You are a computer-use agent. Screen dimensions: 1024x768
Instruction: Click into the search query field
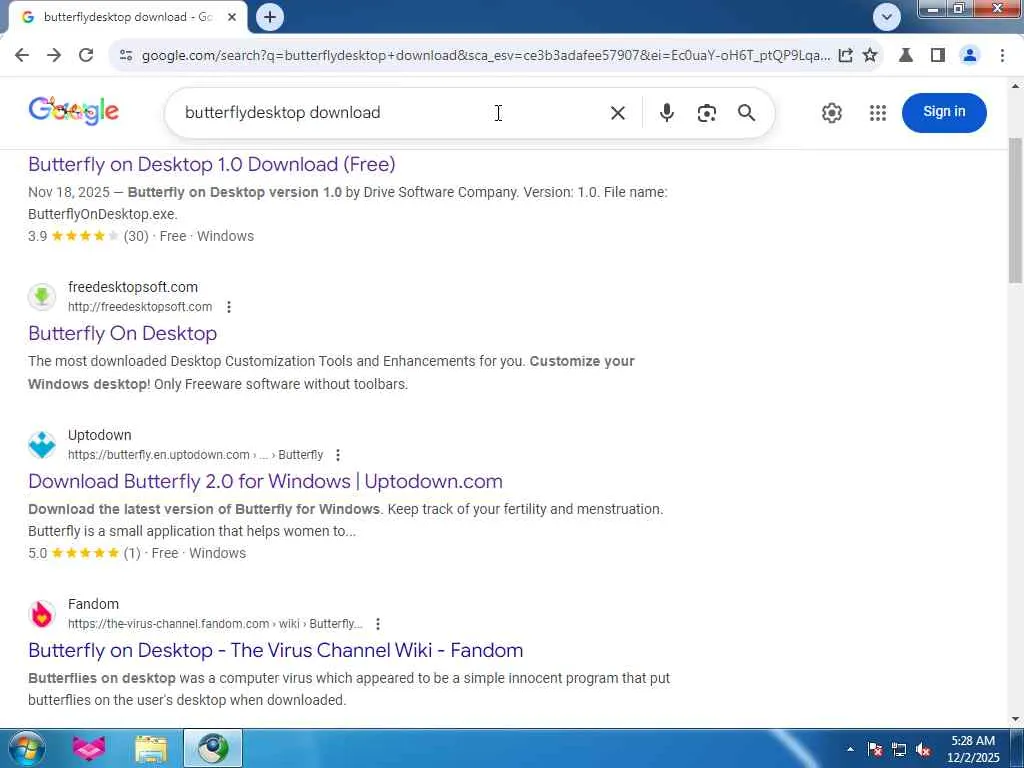pyautogui.click(x=392, y=113)
